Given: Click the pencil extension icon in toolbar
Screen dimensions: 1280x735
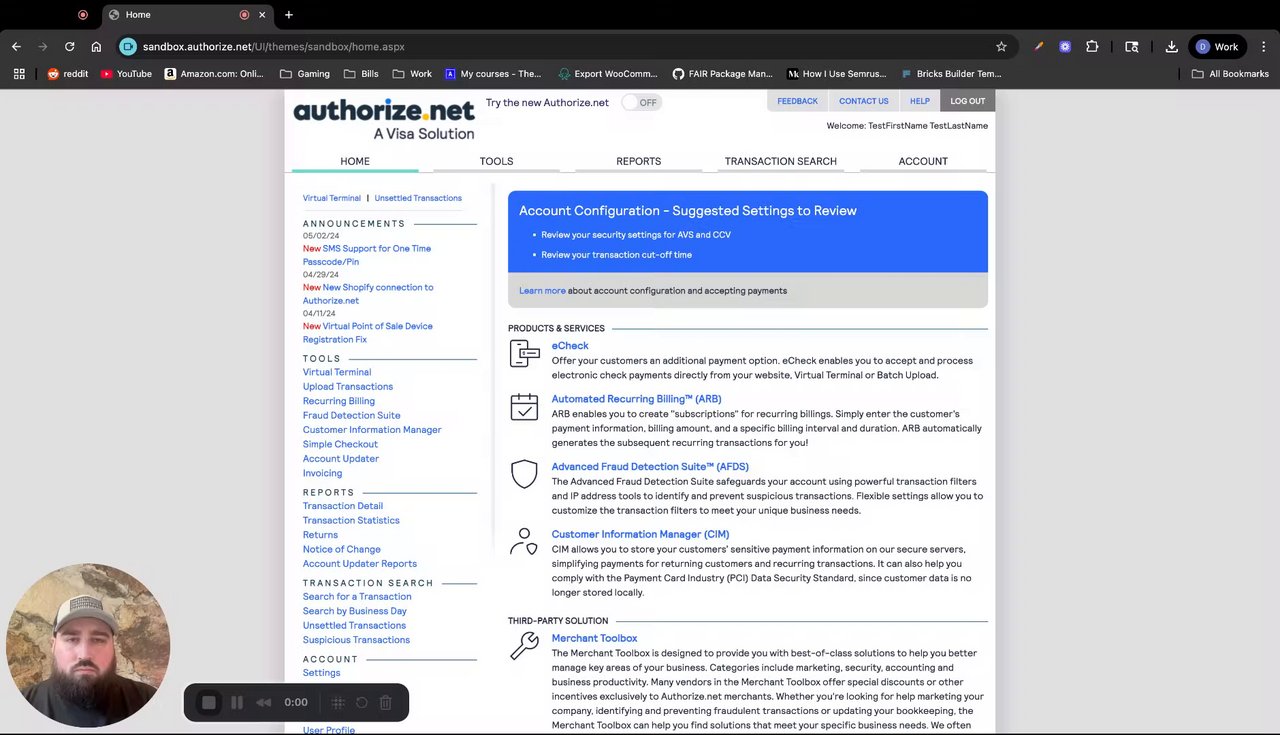Looking at the screenshot, I should click(x=1039, y=46).
